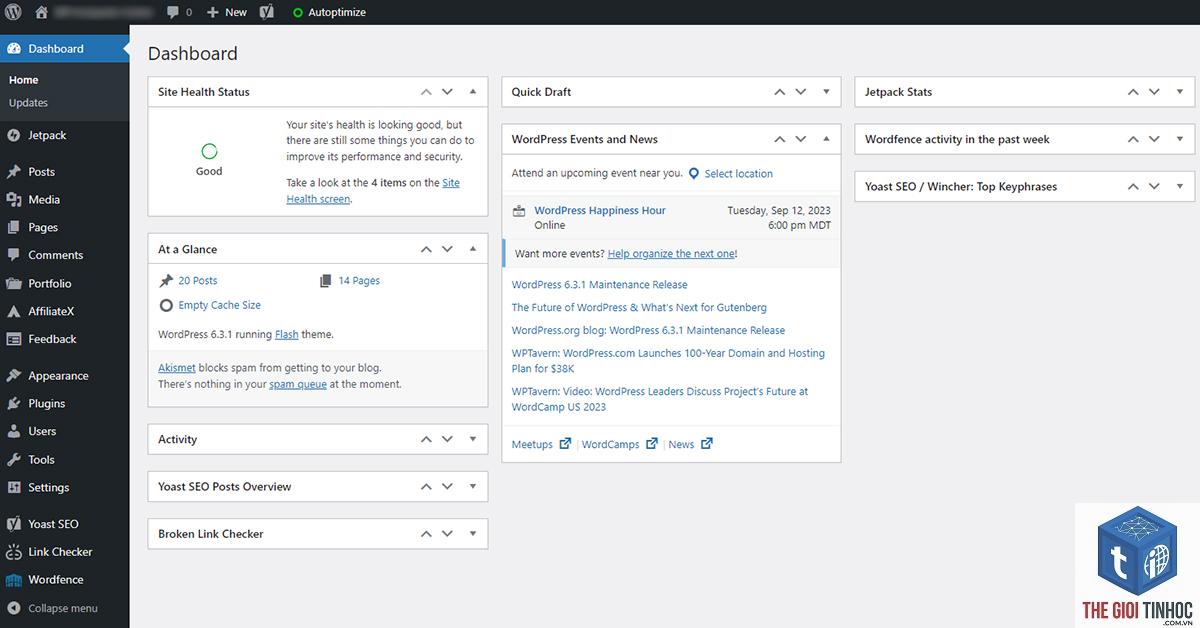Open the Dashboard menu item
Viewport: 1200px width, 628px height.
(x=65, y=48)
